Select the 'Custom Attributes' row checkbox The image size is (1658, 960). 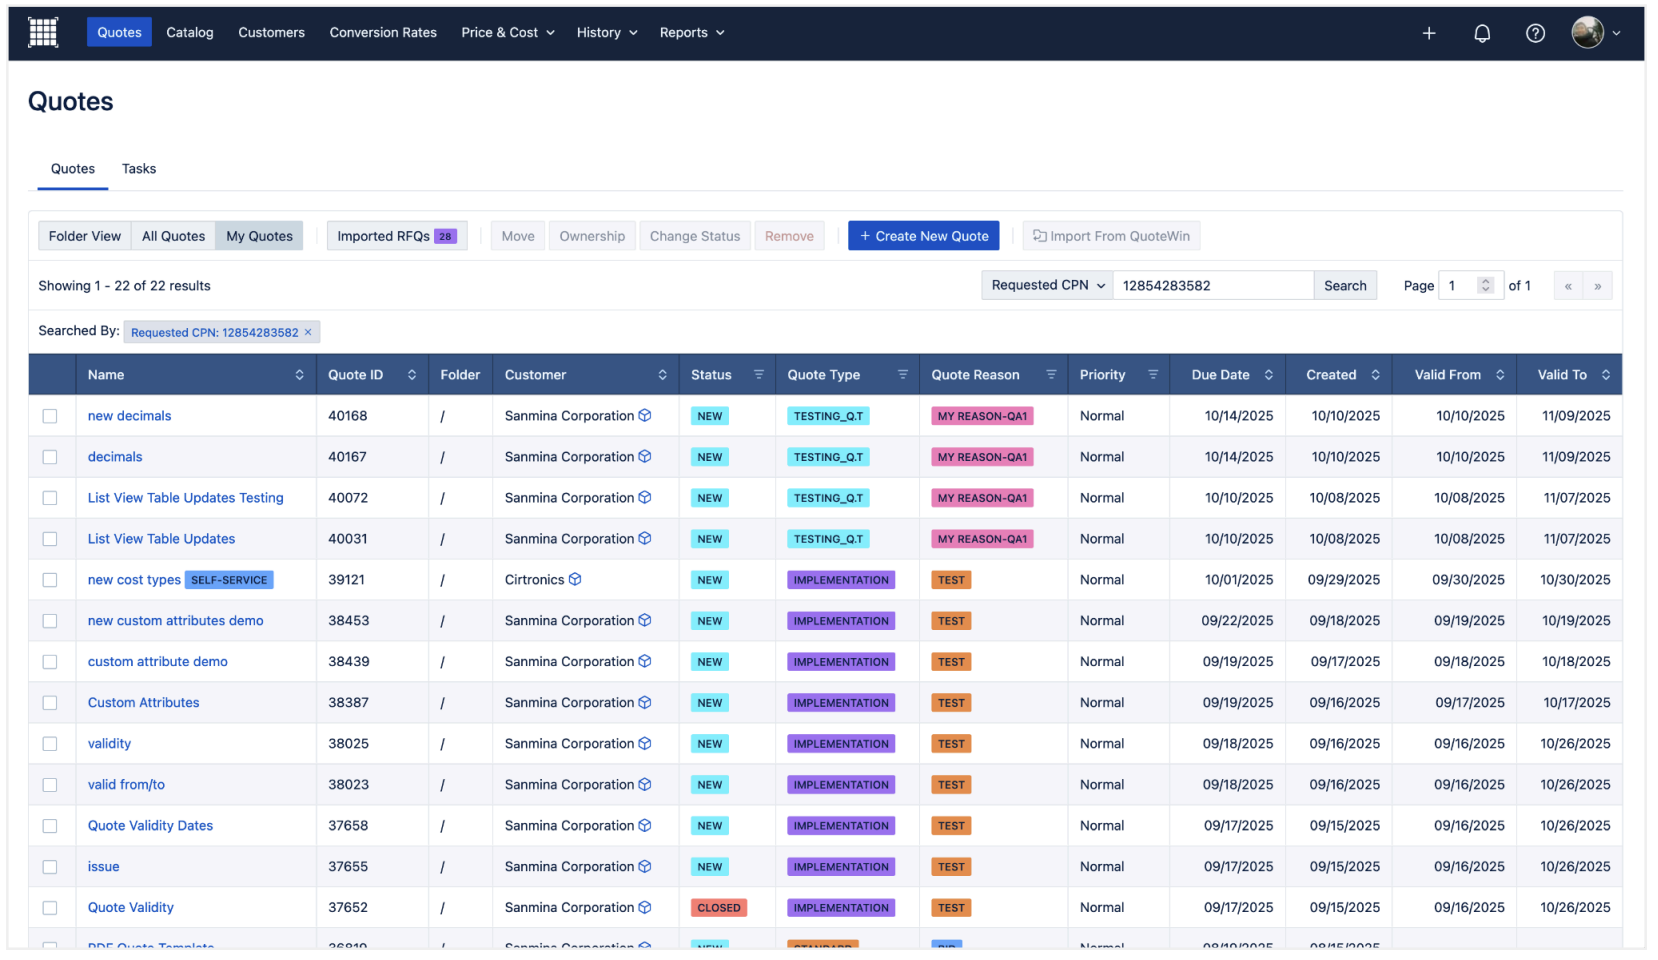[x=50, y=703]
